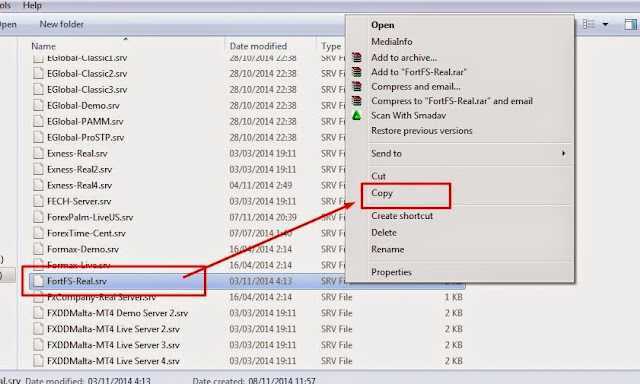640x384 pixels.
Task: Select file icon of FXDDMalta-MT4 Demo Server 2.srv
Action: click(x=38, y=313)
